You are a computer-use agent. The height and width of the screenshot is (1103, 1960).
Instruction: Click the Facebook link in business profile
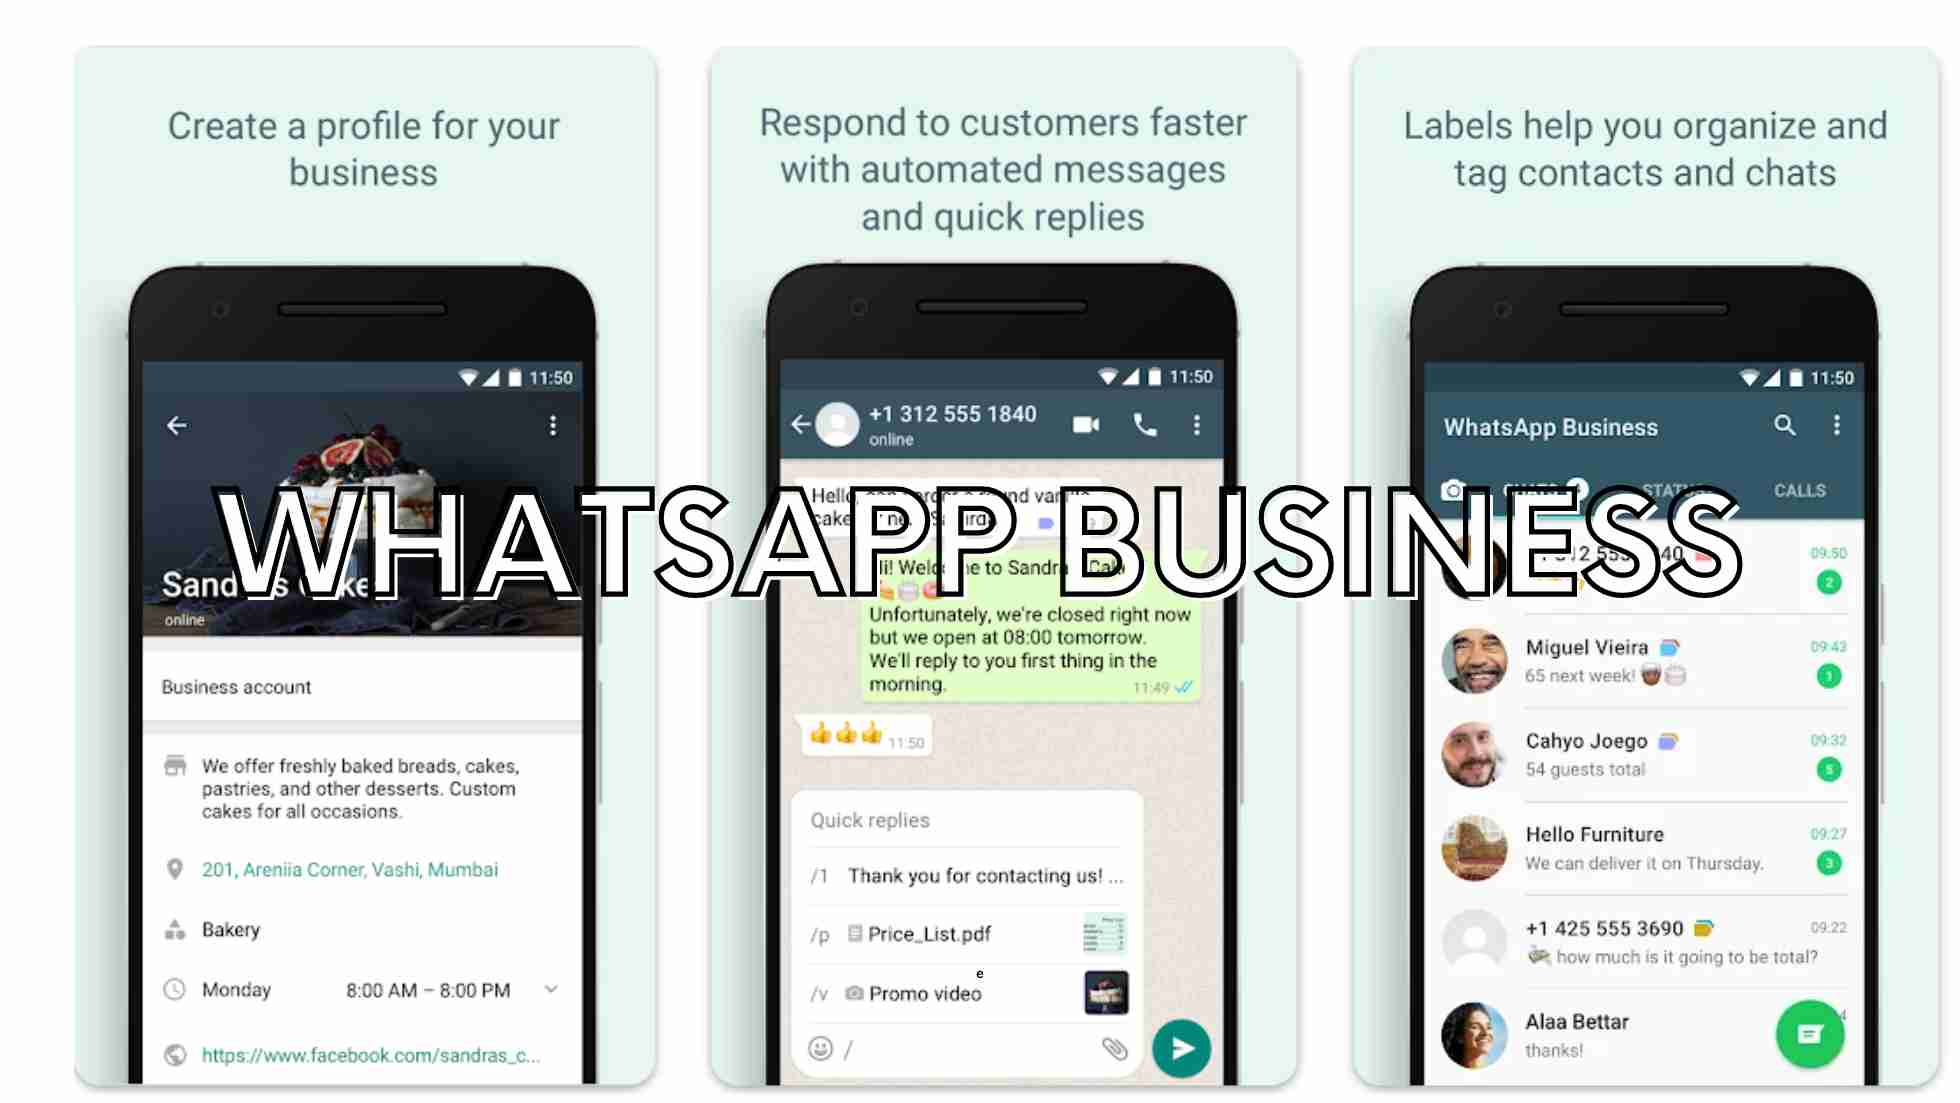coord(368,1055)
